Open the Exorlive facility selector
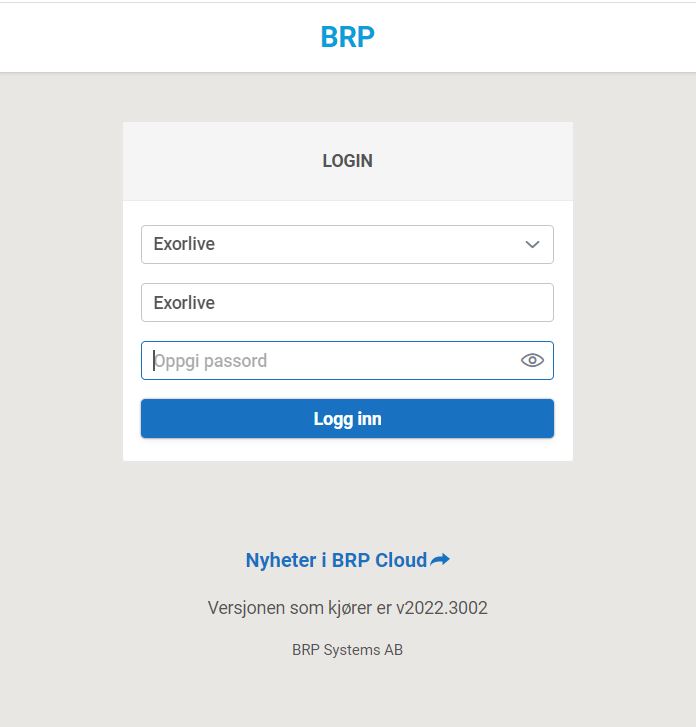The image size is (696, 727). 347,244
